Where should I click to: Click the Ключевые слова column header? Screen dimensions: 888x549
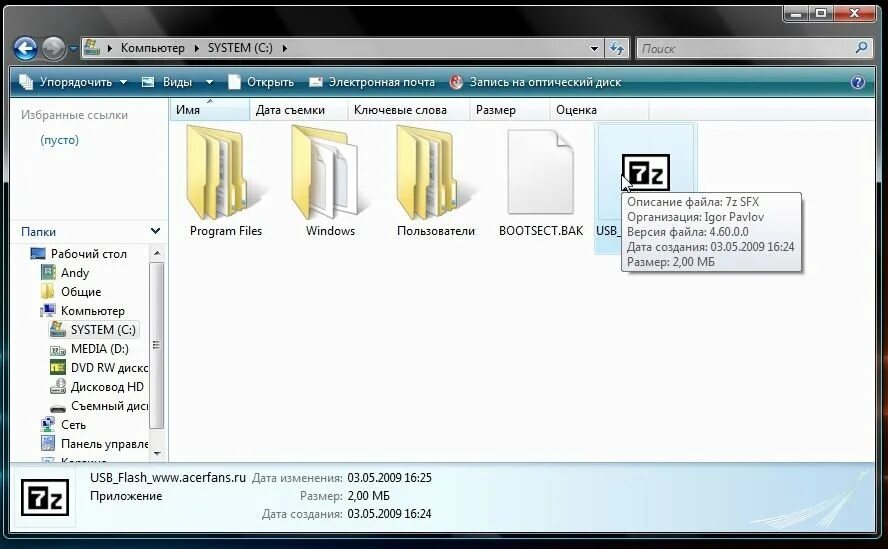409,110
